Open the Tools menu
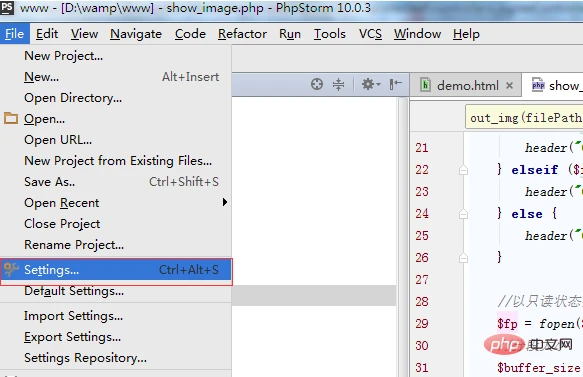The height and width of the screenshot is (377, 583). 330,34
